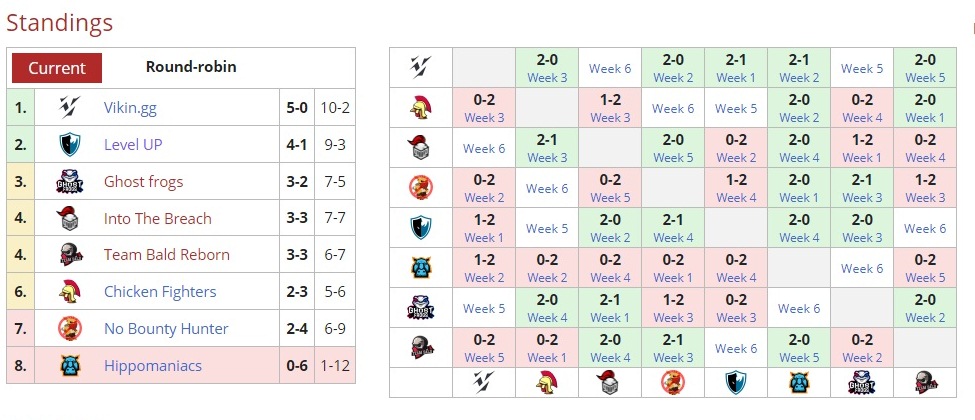
Task: Open the Team Bald Reborn team link
Action: pyautogui.click(x=167, y=255)
